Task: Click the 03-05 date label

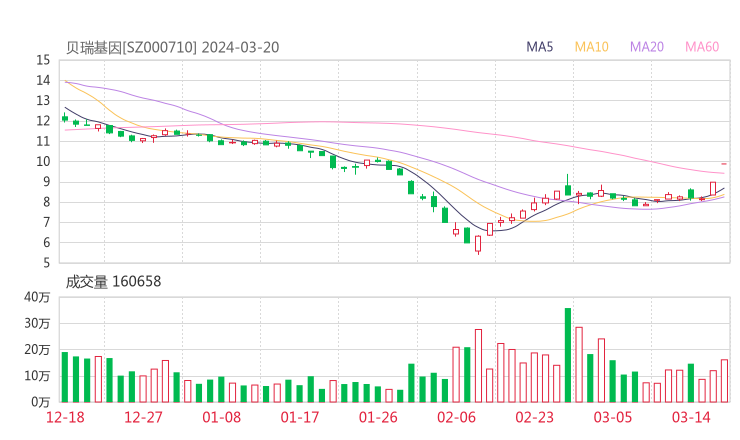Action: tap(613, 417)
